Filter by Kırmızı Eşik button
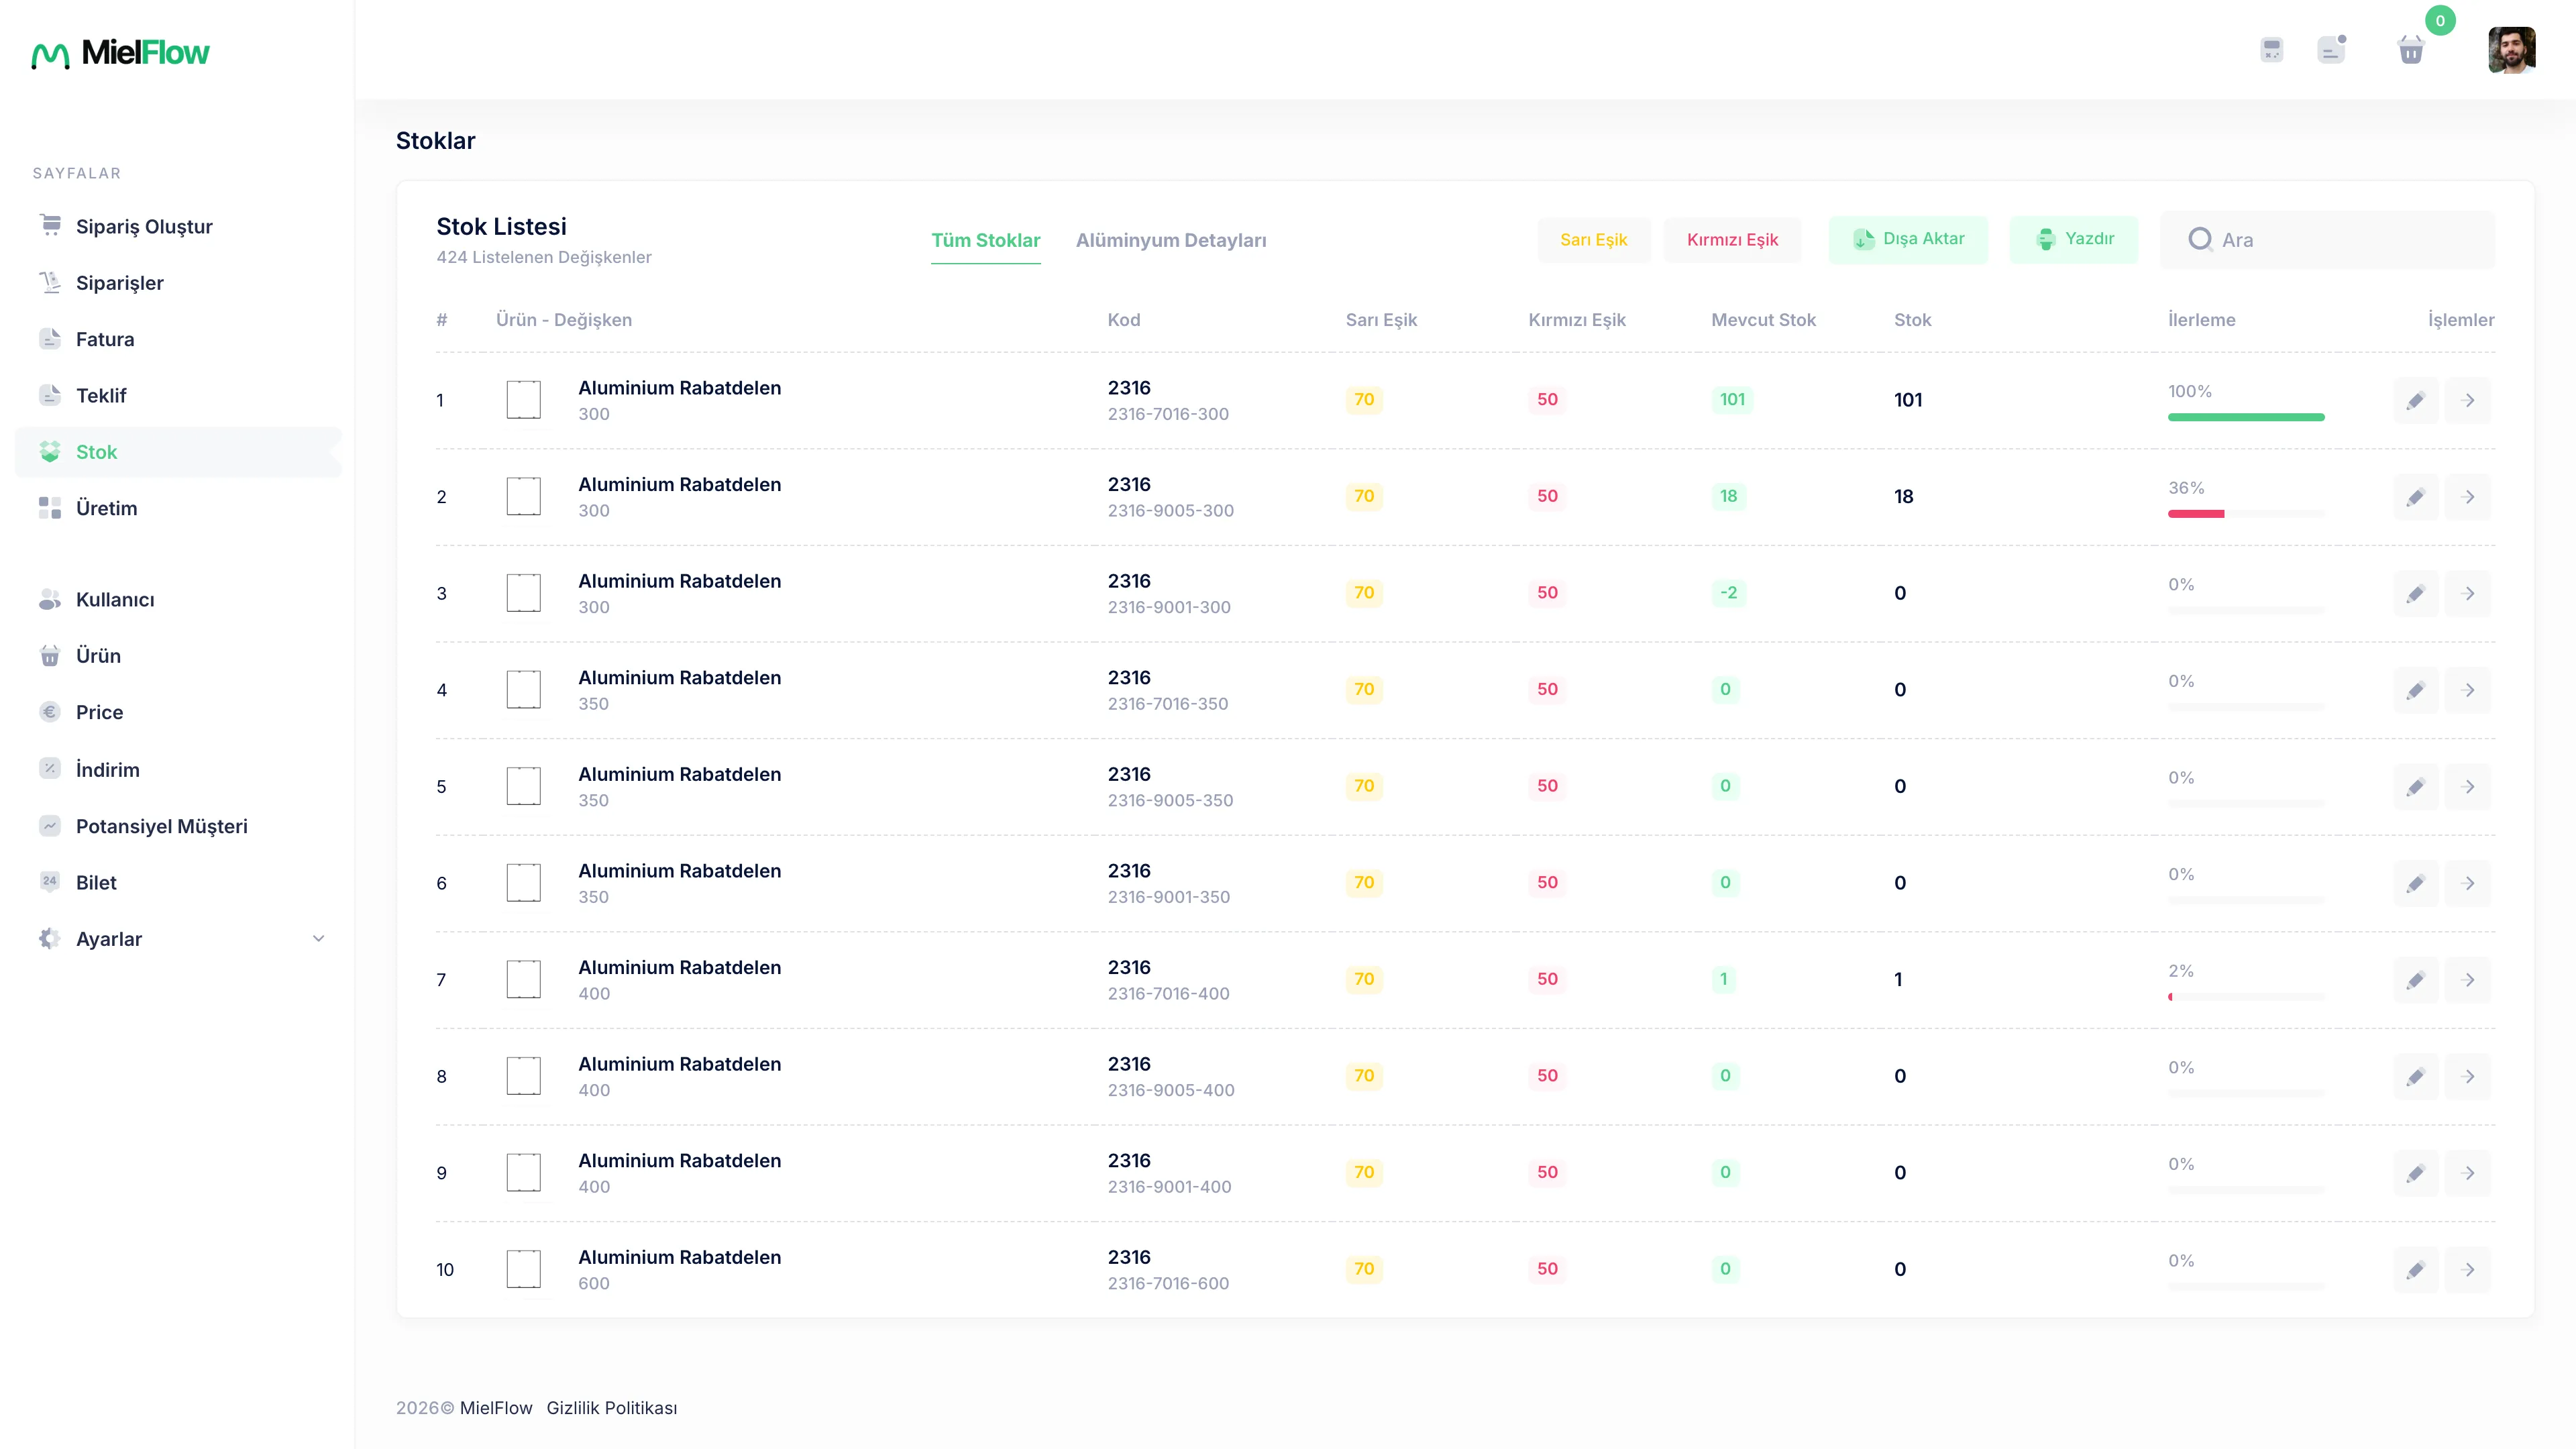Image resolution: width=2576 pixels, height=1449 pixels. coord(1732,240)
